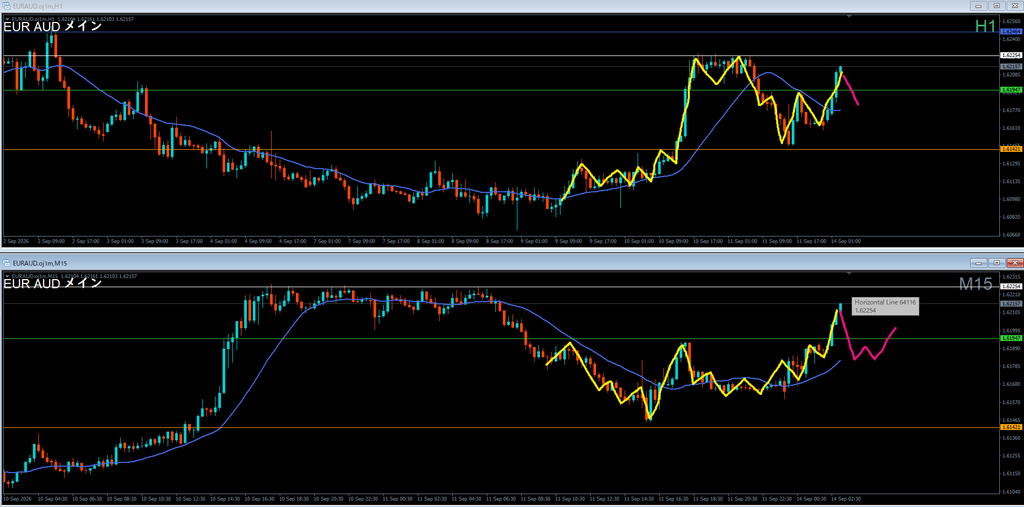Close the EURAUD M15 chart window
The image size is (1024, 507).
coord(1014,263)
